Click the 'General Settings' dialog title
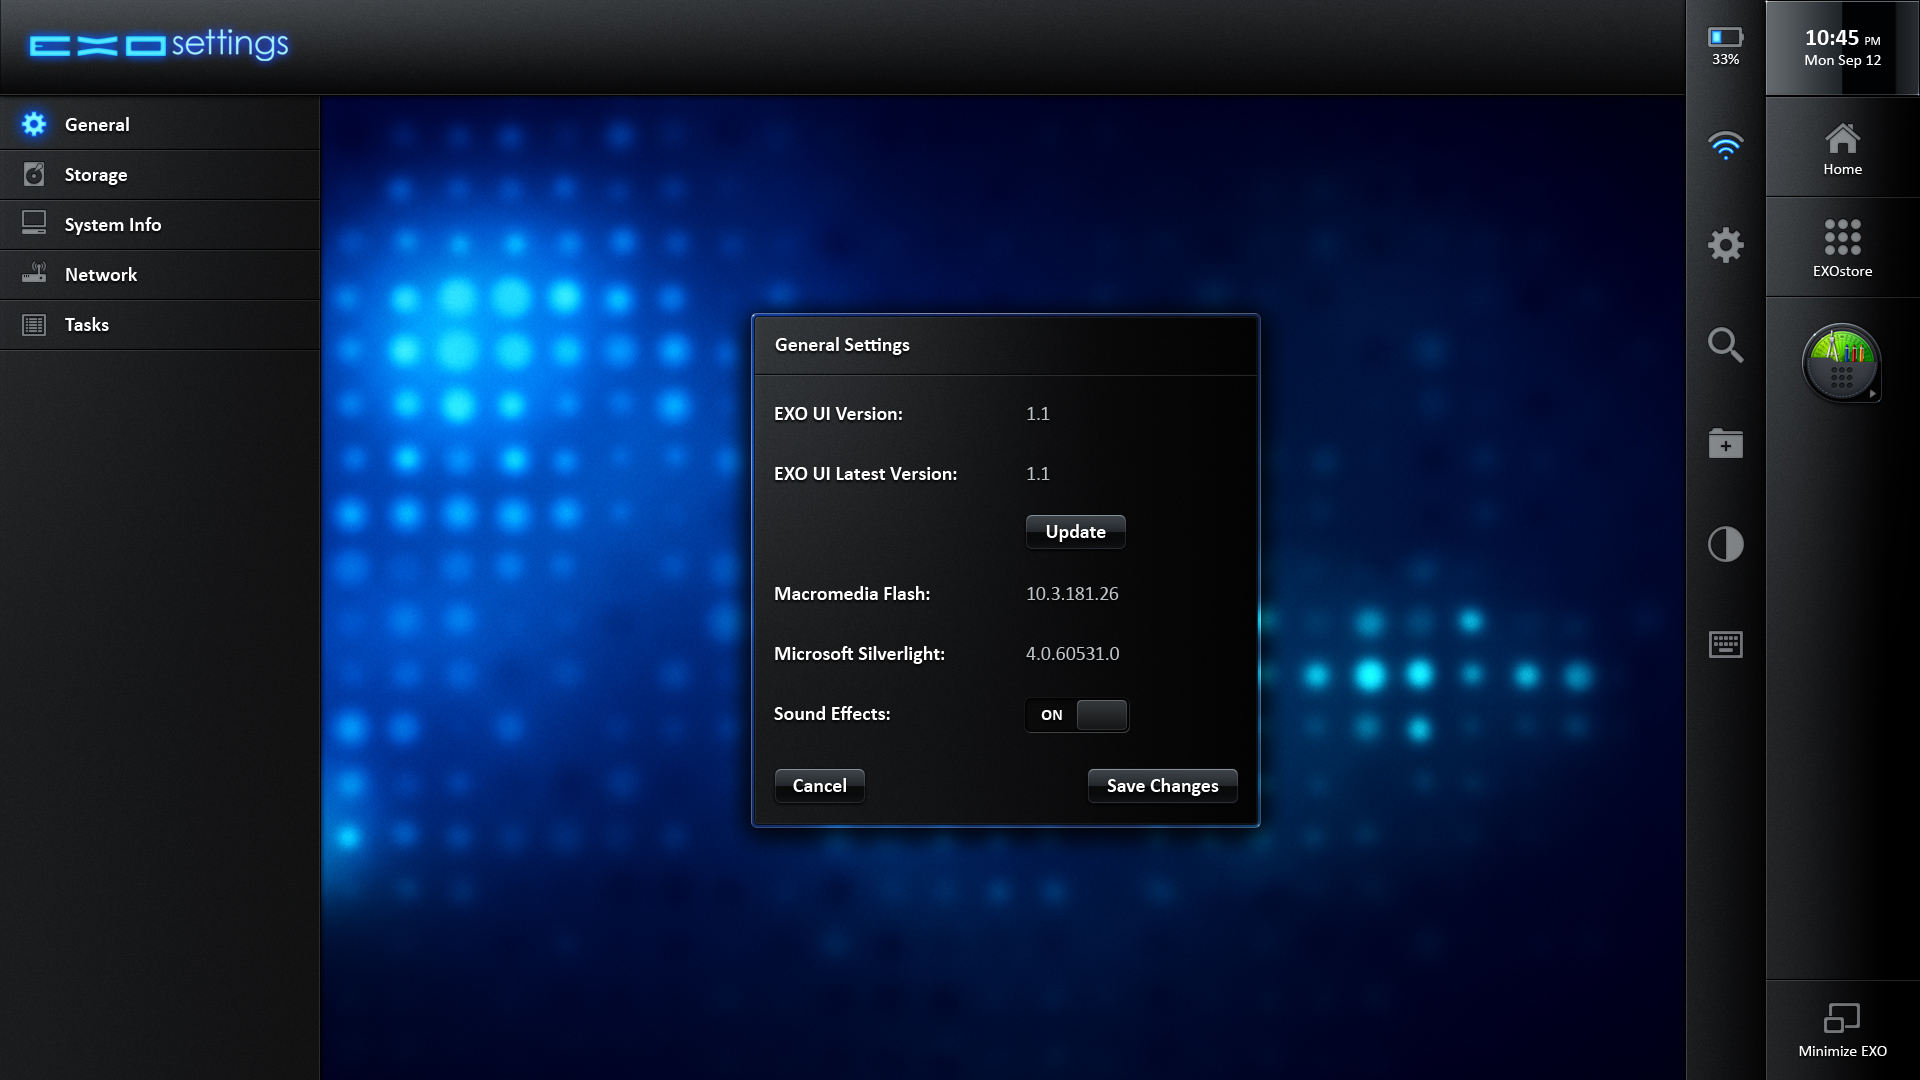 [x=842, y=345]
